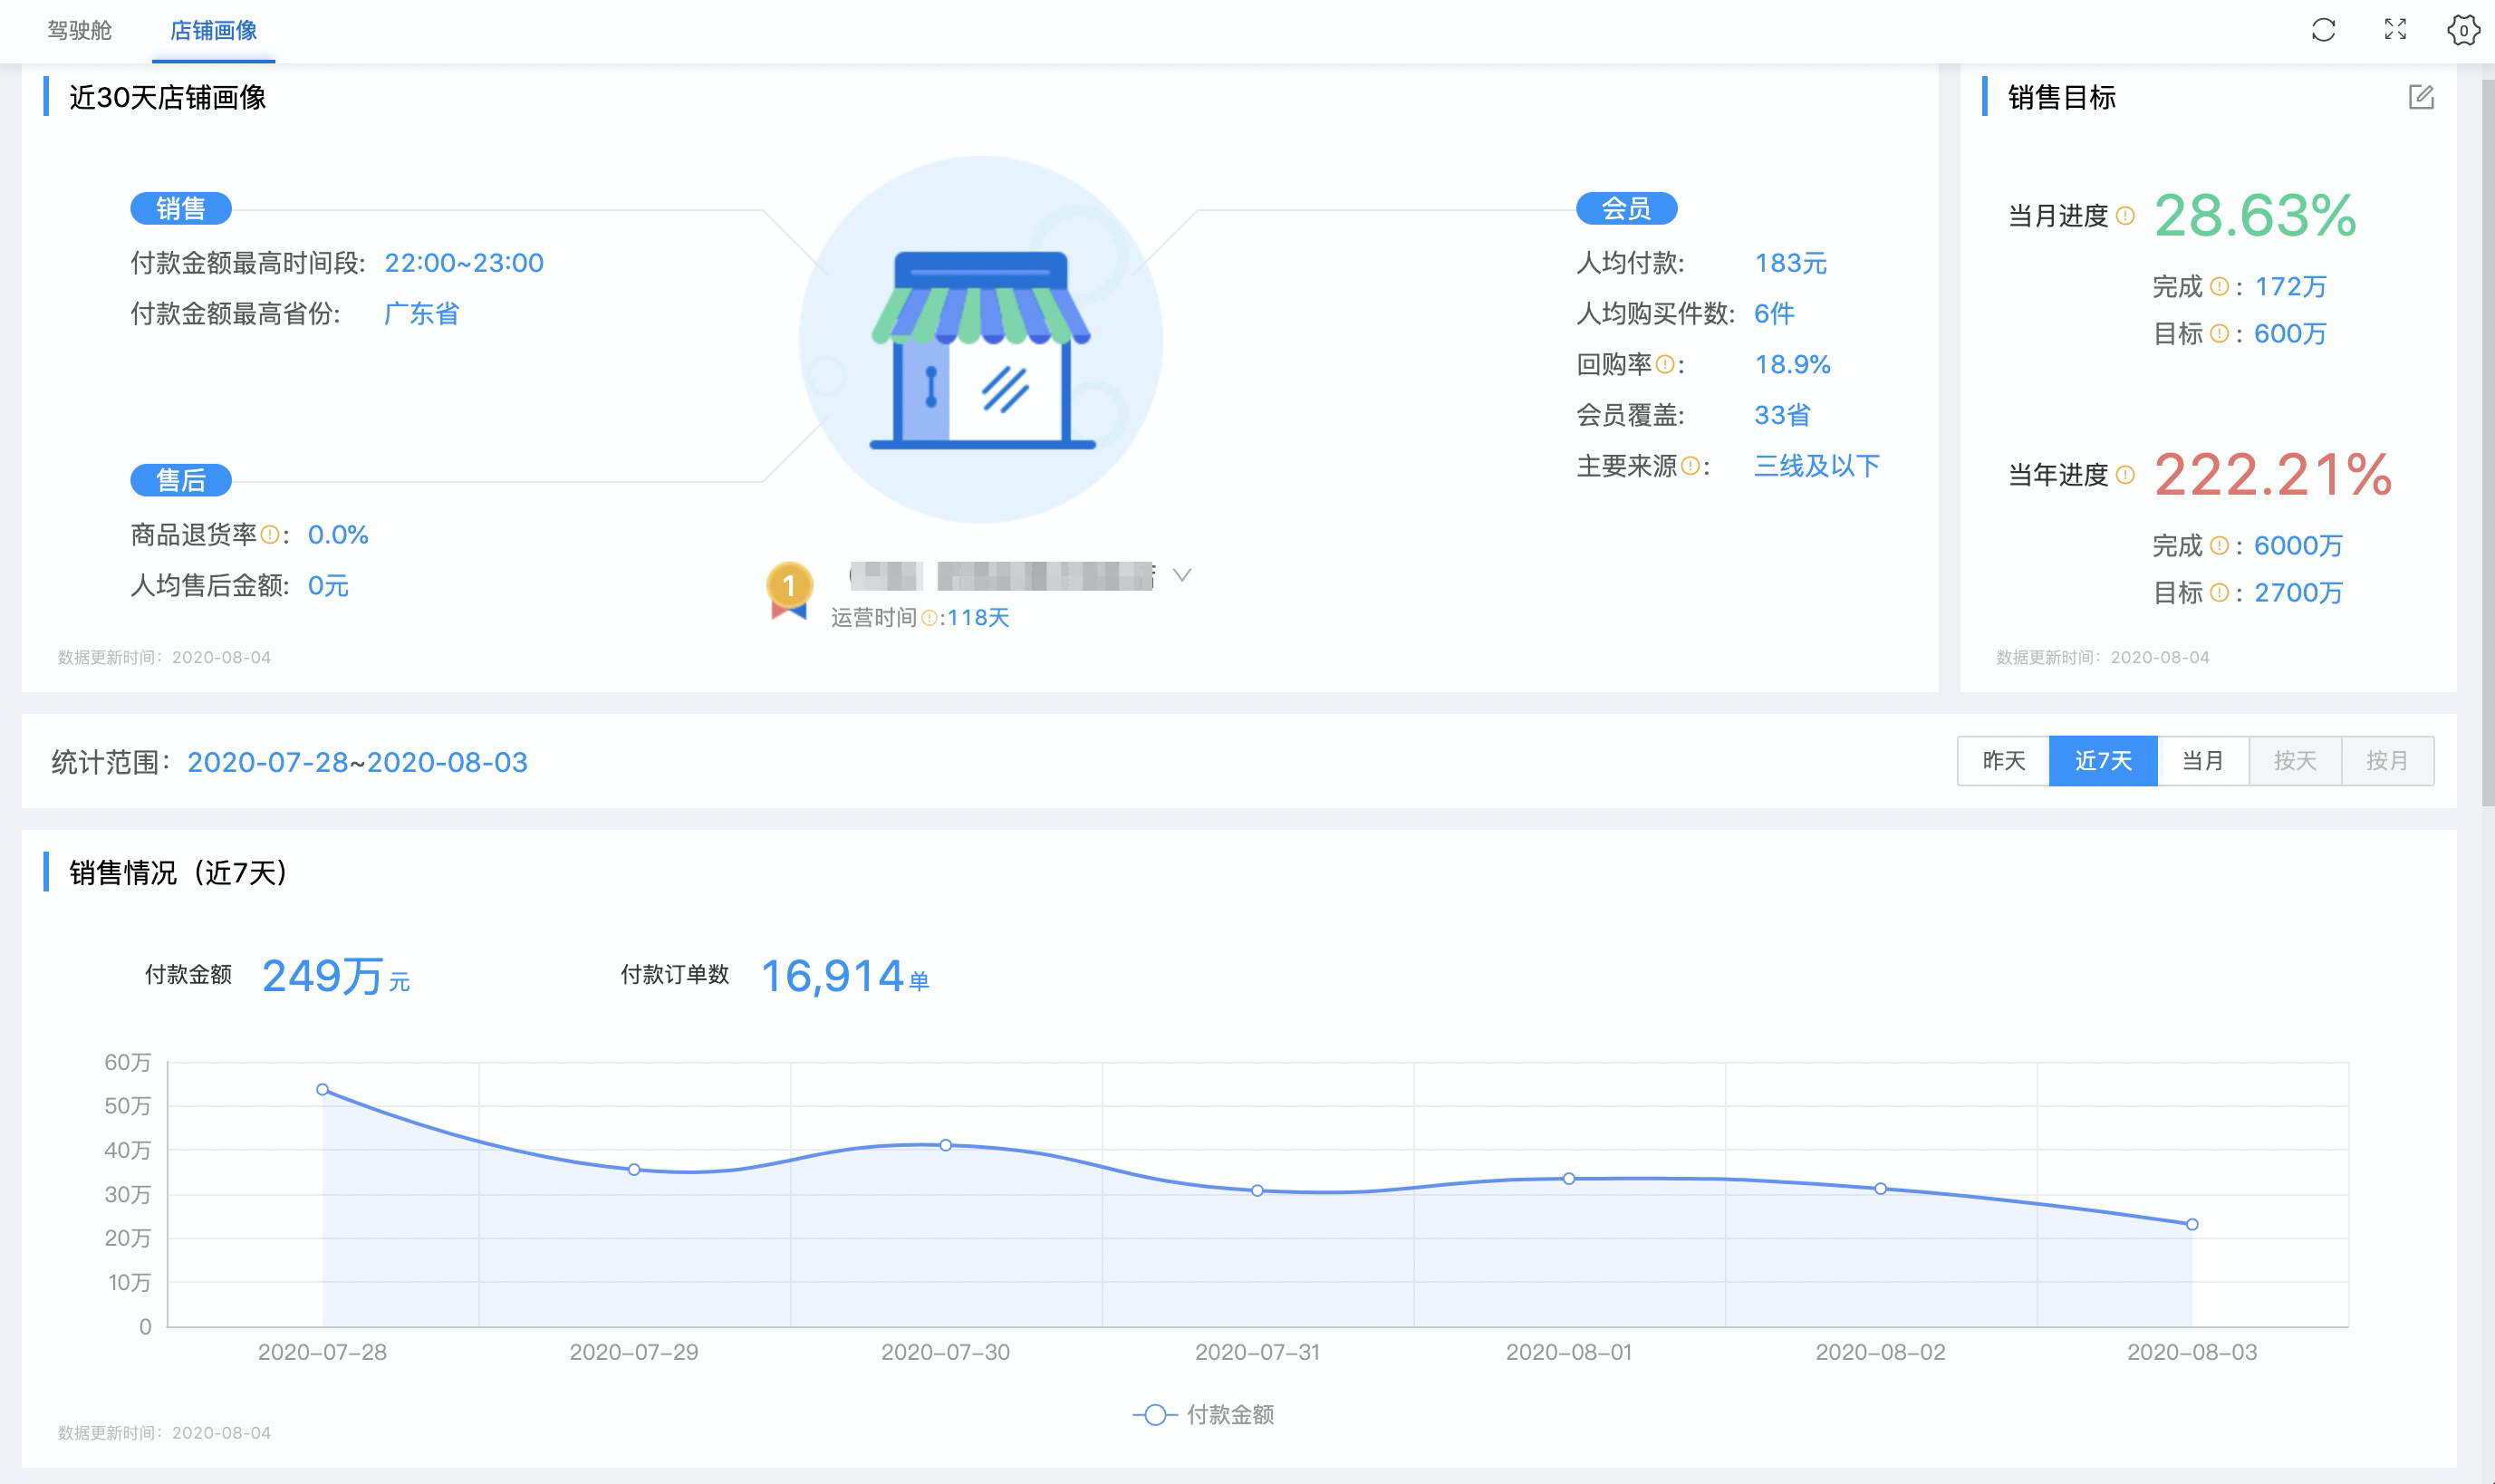
Task: Click the 183元 per-capita payment value
Action: (x=1790, y=263)
